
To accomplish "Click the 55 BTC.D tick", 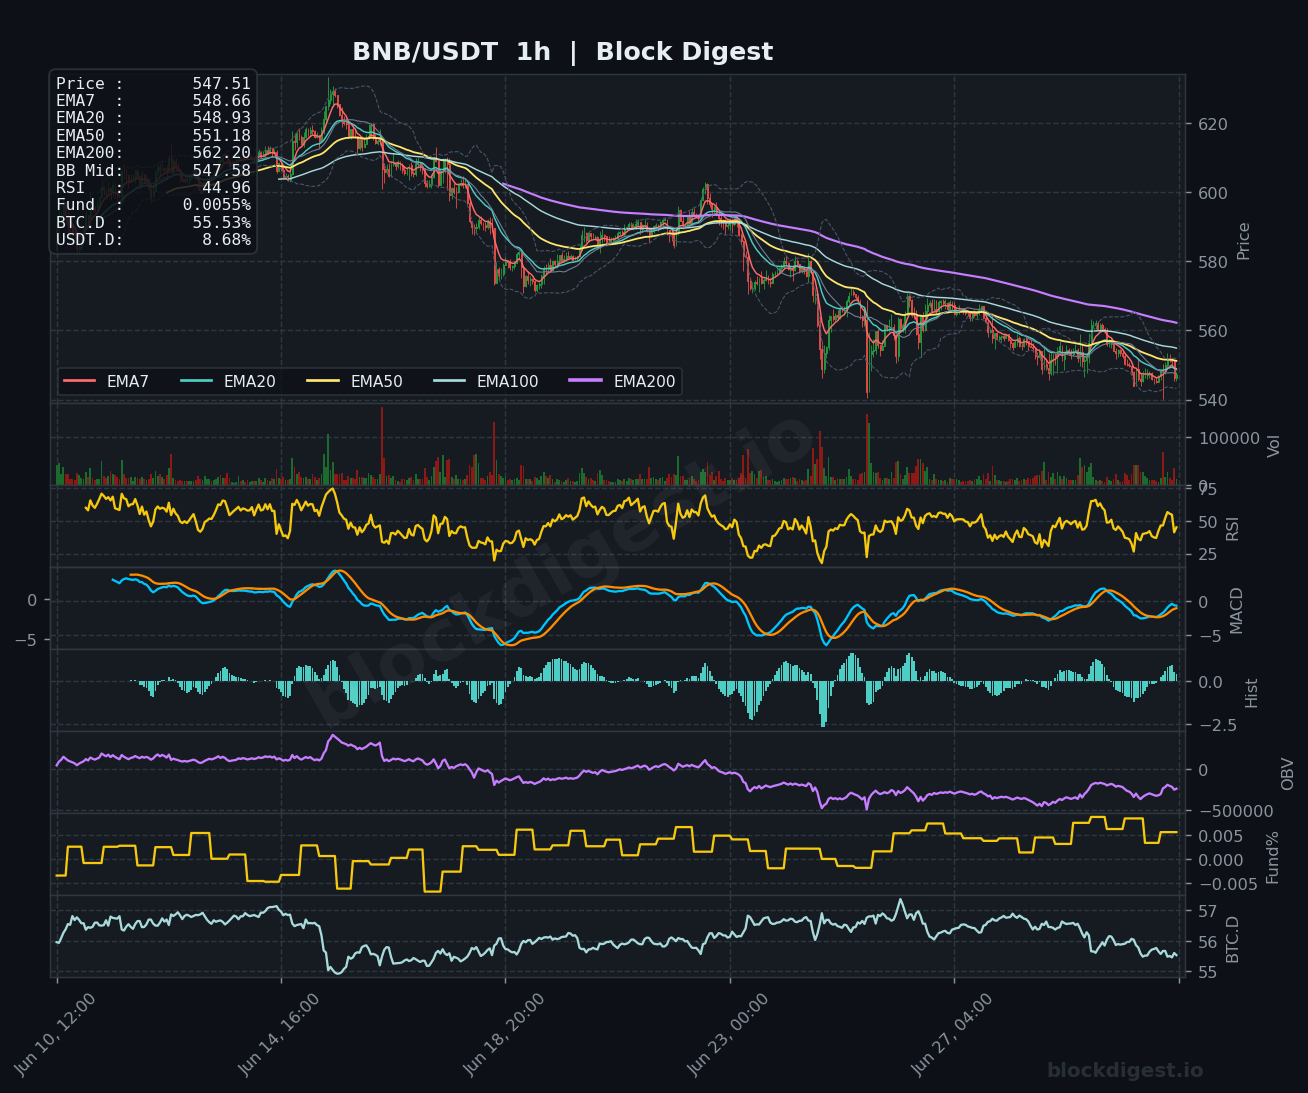I will pyautogui.click(x=1207, y=973).
